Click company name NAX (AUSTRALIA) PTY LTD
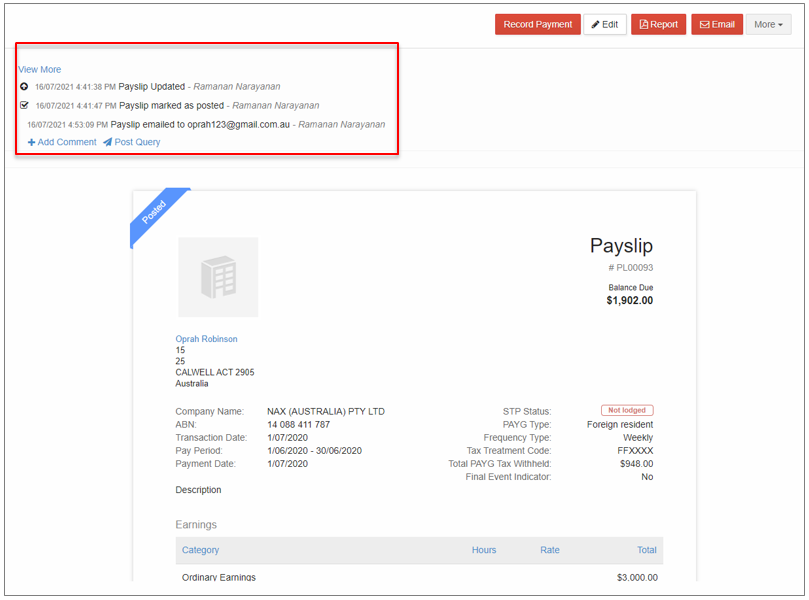The height and width of the screenshot is (600, 809). click(x=326, y=411)
